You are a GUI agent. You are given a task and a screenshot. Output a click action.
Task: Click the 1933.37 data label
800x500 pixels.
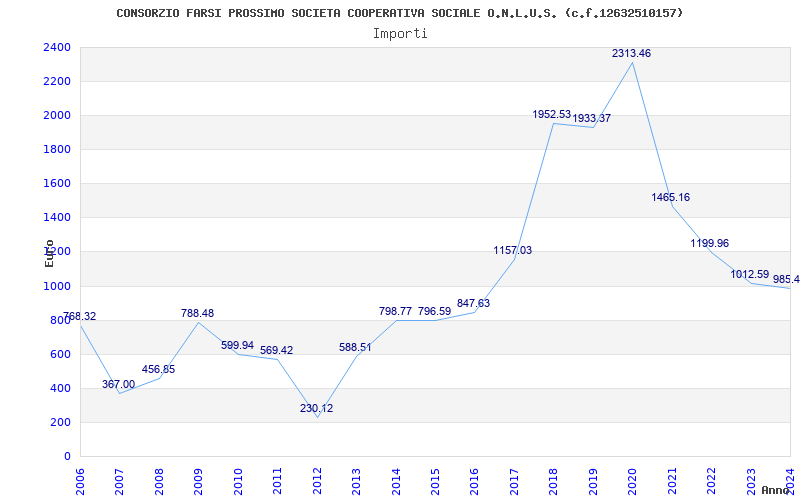(x=592, y=118)
